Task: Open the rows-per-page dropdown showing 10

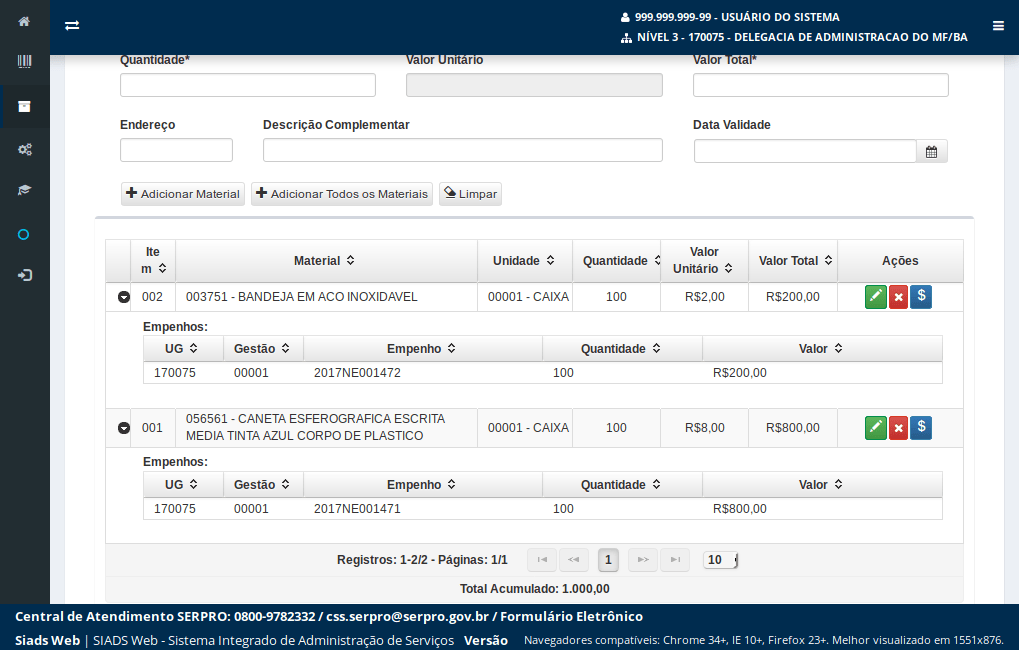Action: pos(721,560)
